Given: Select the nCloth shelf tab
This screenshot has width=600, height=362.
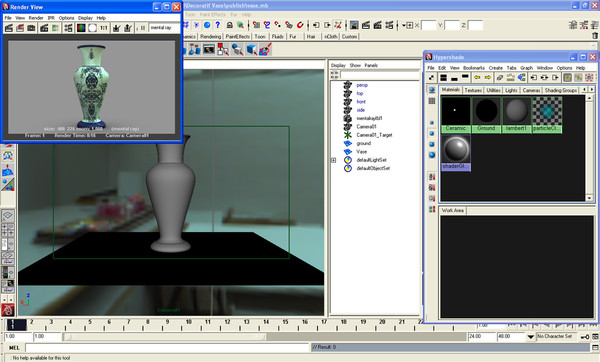Looking at the screenshot, I should [x=331, y=37].
